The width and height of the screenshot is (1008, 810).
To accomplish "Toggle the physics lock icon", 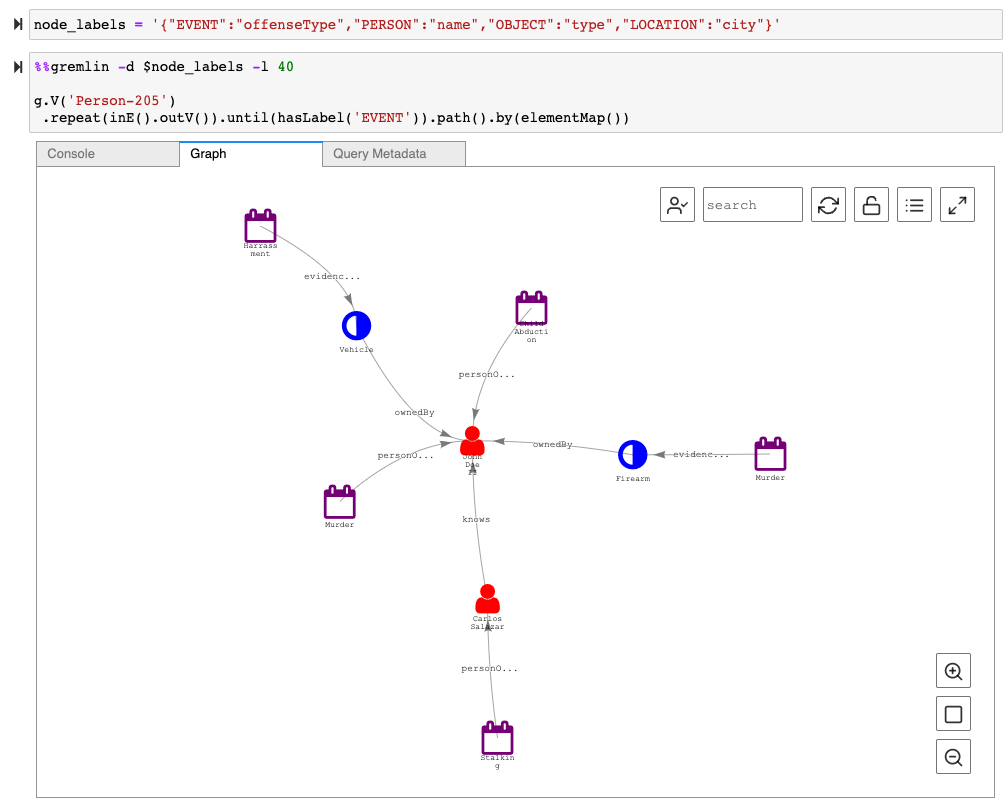I will click(871, 205).
